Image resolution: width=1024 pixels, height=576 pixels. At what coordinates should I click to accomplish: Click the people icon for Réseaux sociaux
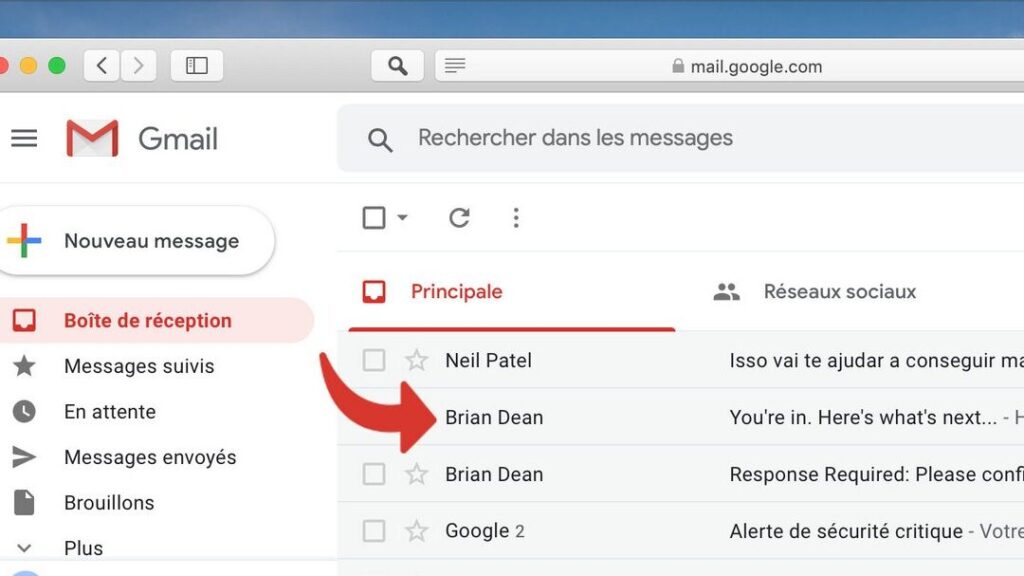pyautogui.click(x=727, y=291)
